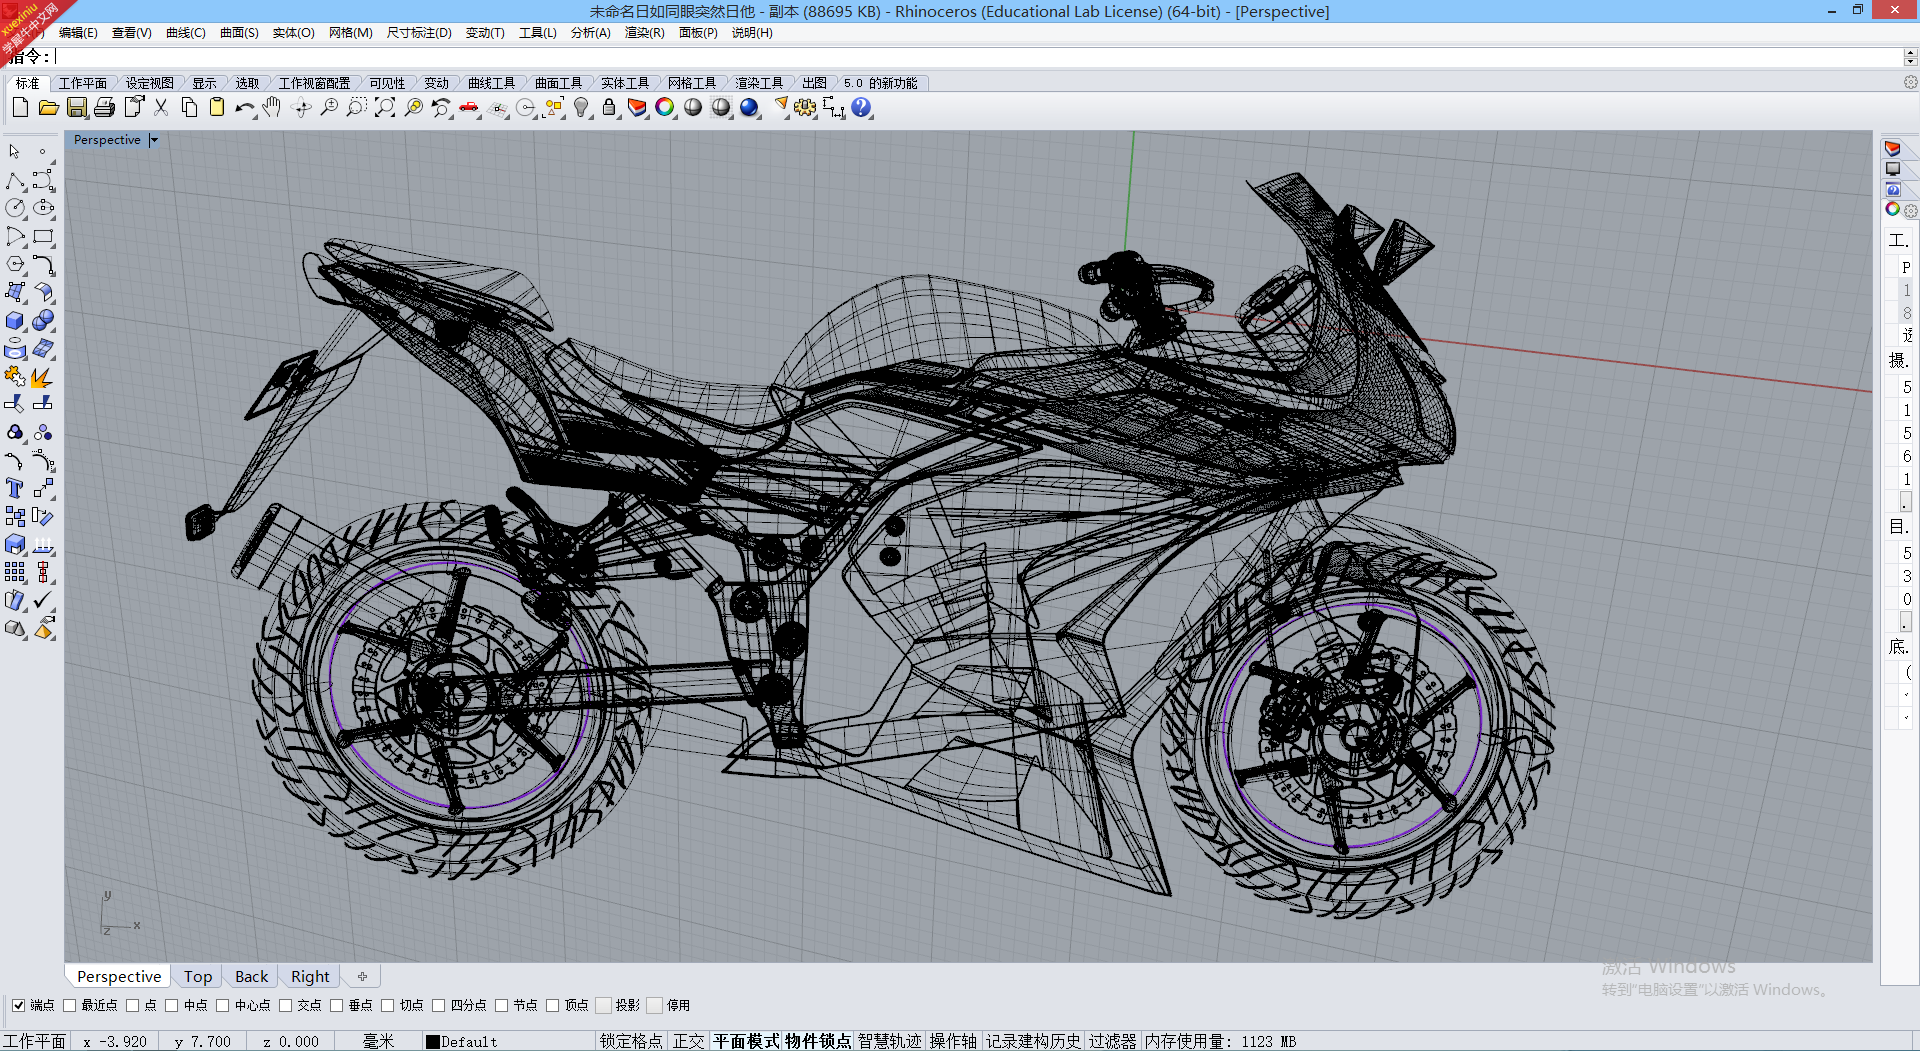Viewport: 1920px width, 1051px height.
Task: Switch to the Back viewport tab
Action: tap(251, 976)
